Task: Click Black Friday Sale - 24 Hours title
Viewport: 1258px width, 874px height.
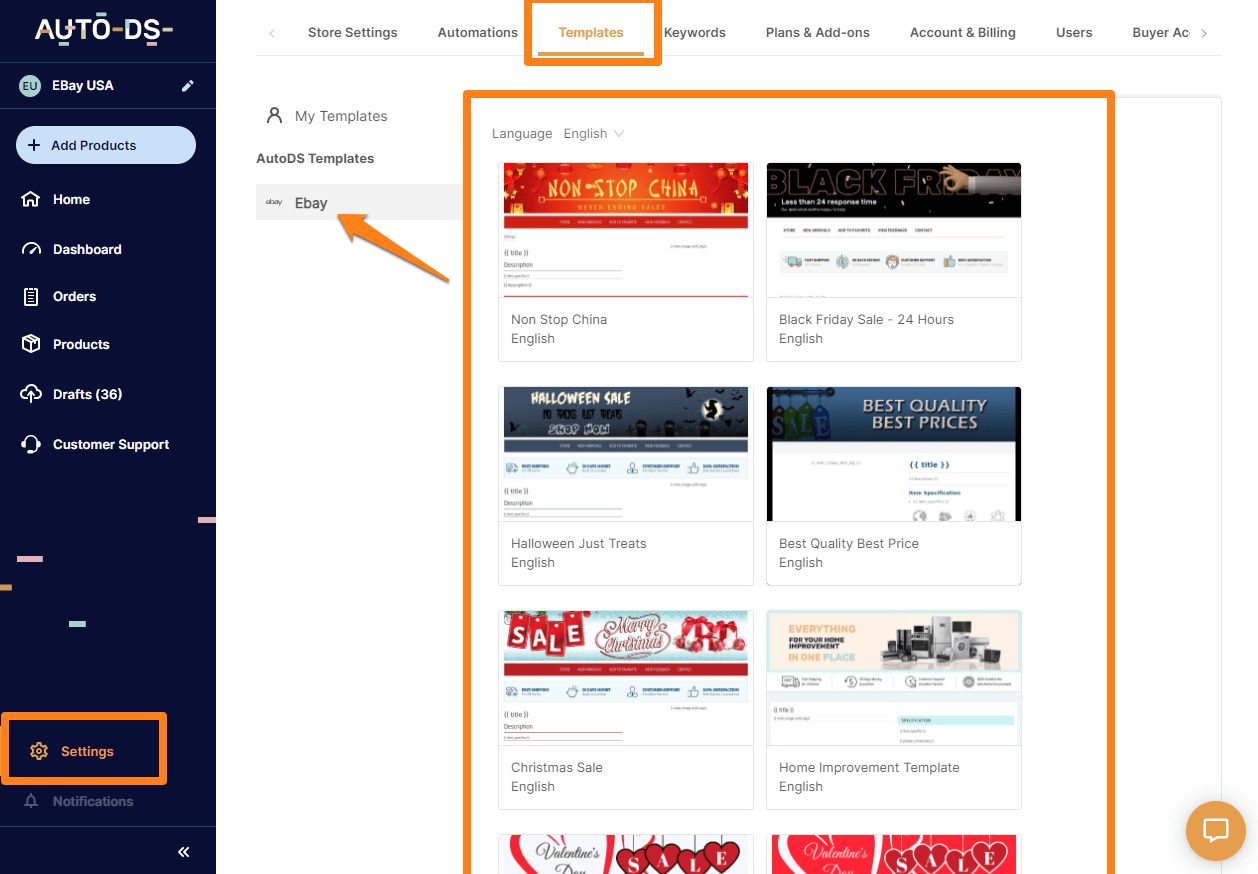Action: coord(866,320)
